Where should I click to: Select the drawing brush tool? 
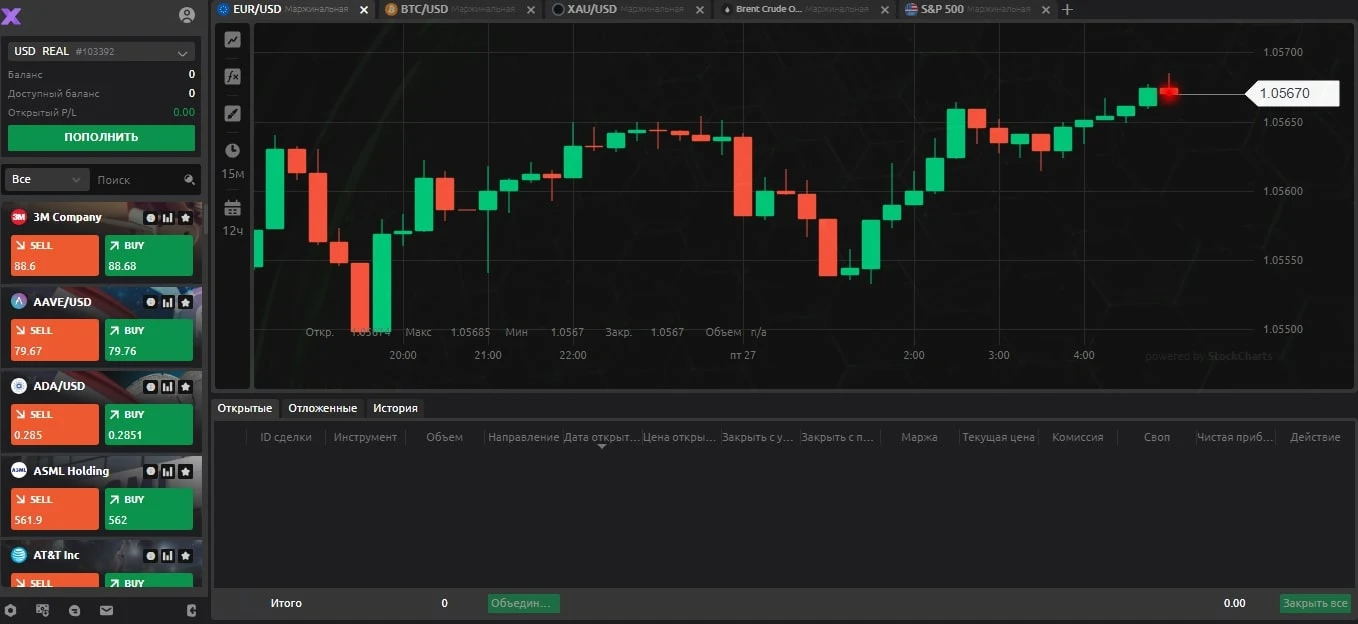(x=232, y=113)
